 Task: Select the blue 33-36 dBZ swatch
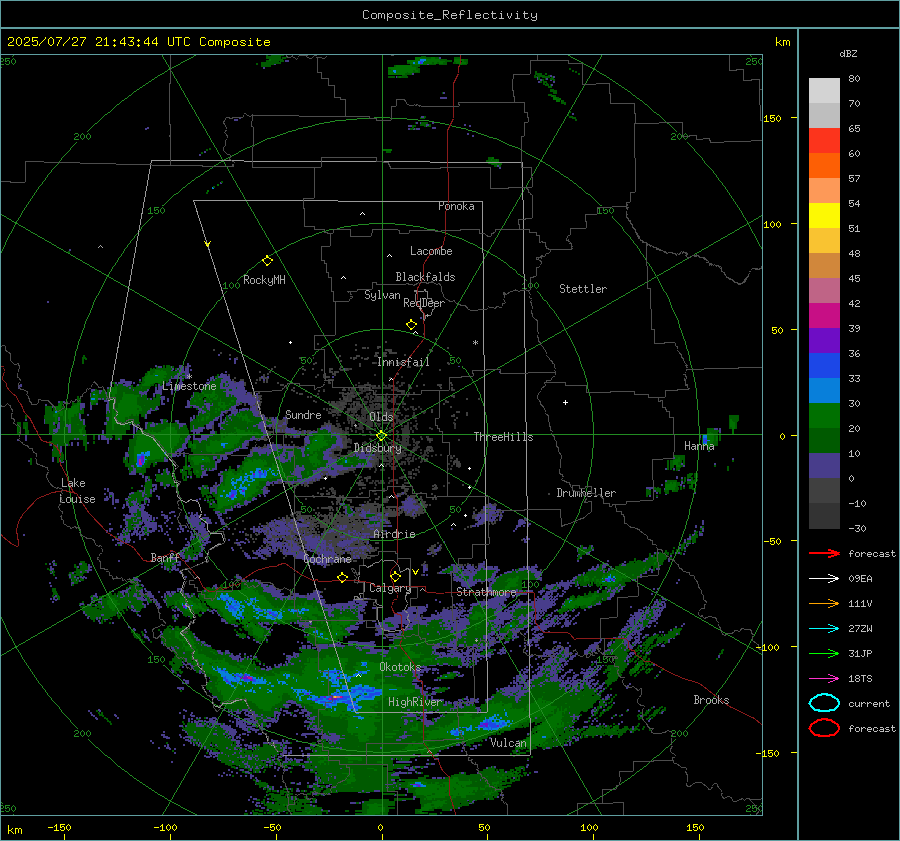pyautogui.click(x=824, y=365)
